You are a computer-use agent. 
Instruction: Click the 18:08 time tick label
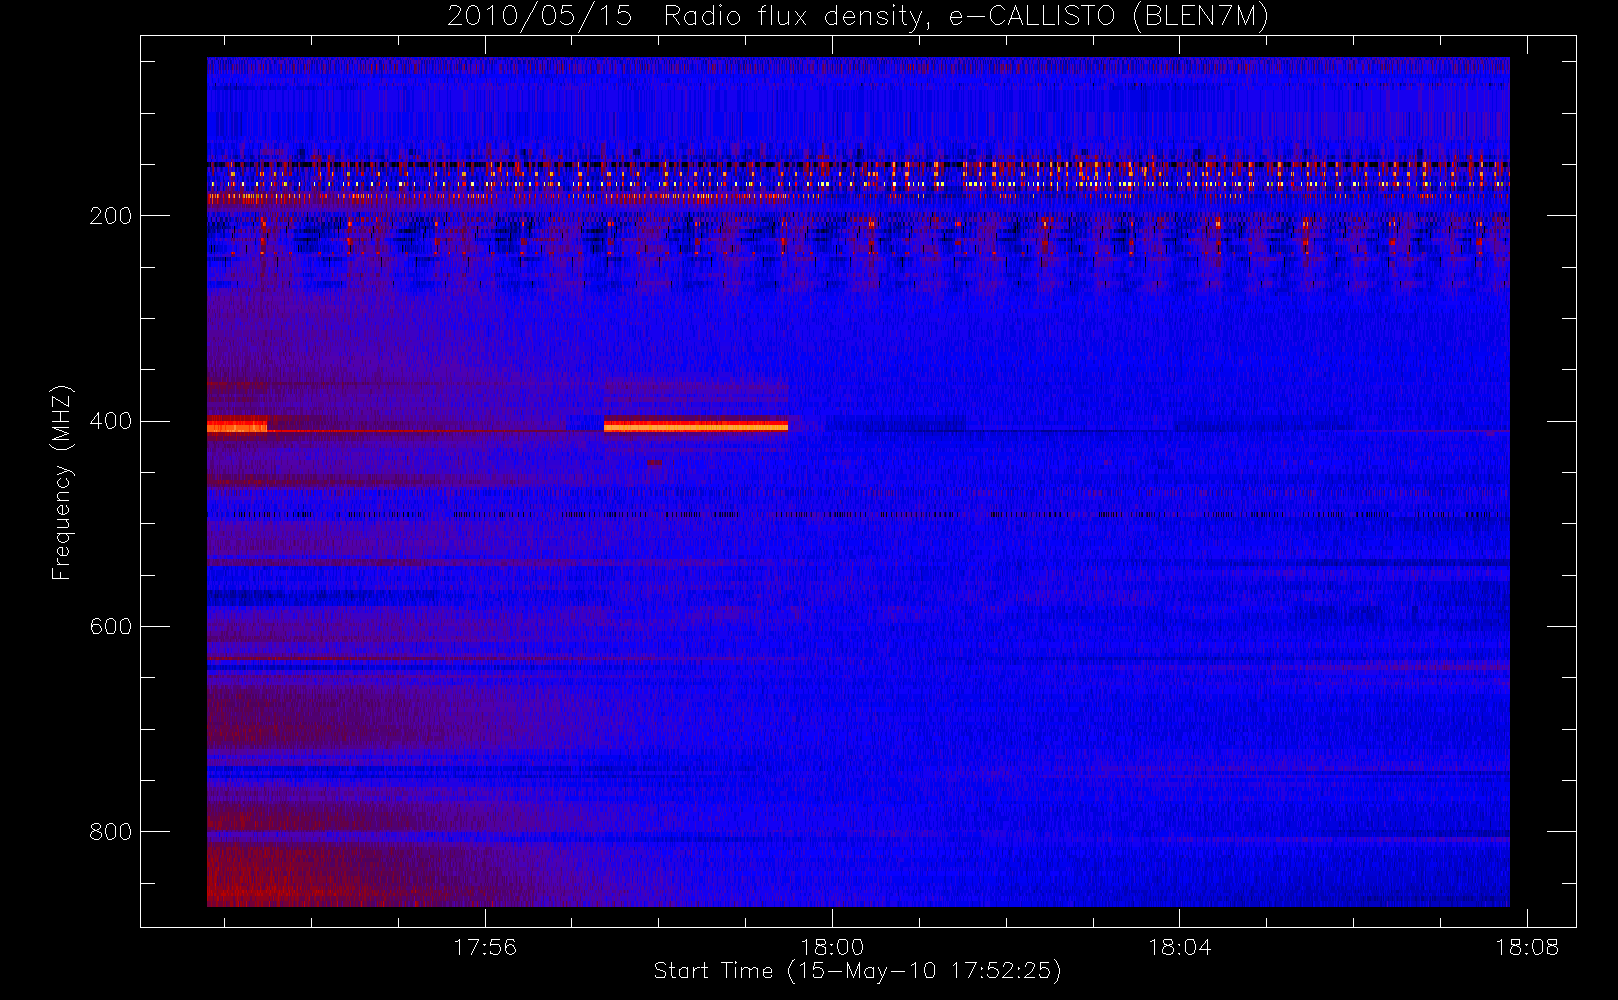click(1527, 947)
